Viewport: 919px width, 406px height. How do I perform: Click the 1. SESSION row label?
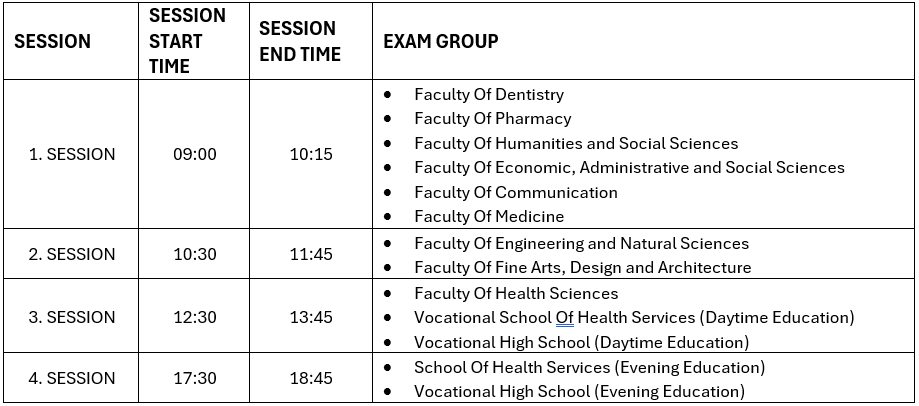(x=71, y=155)
